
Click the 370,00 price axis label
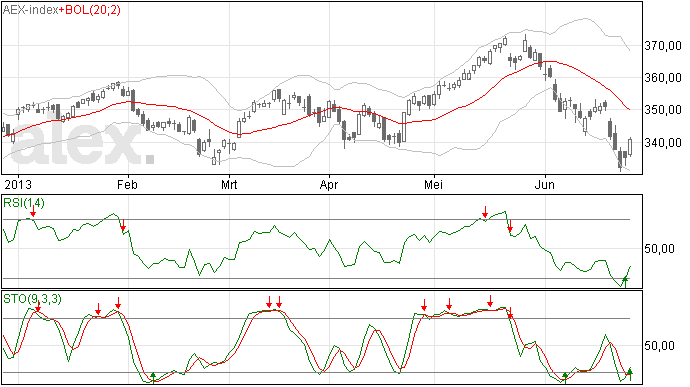coord(663,46)
